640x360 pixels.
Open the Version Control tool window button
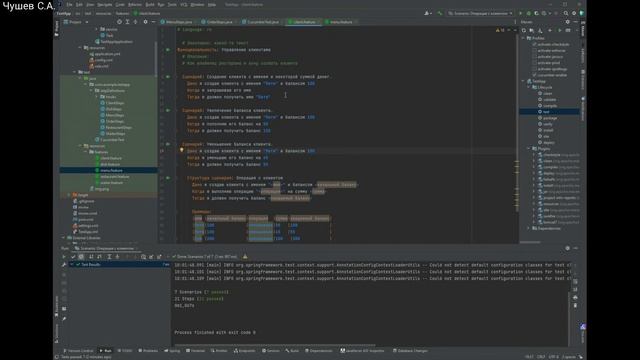click(x=78, y=351)
